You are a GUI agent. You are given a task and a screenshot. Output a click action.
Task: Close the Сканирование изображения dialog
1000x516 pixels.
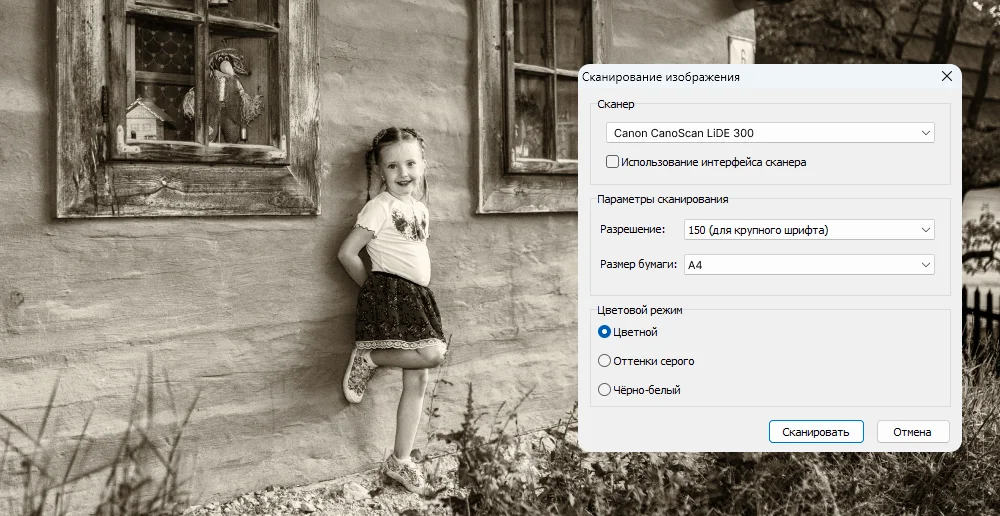pyautogui.click(x=946, y=77)
